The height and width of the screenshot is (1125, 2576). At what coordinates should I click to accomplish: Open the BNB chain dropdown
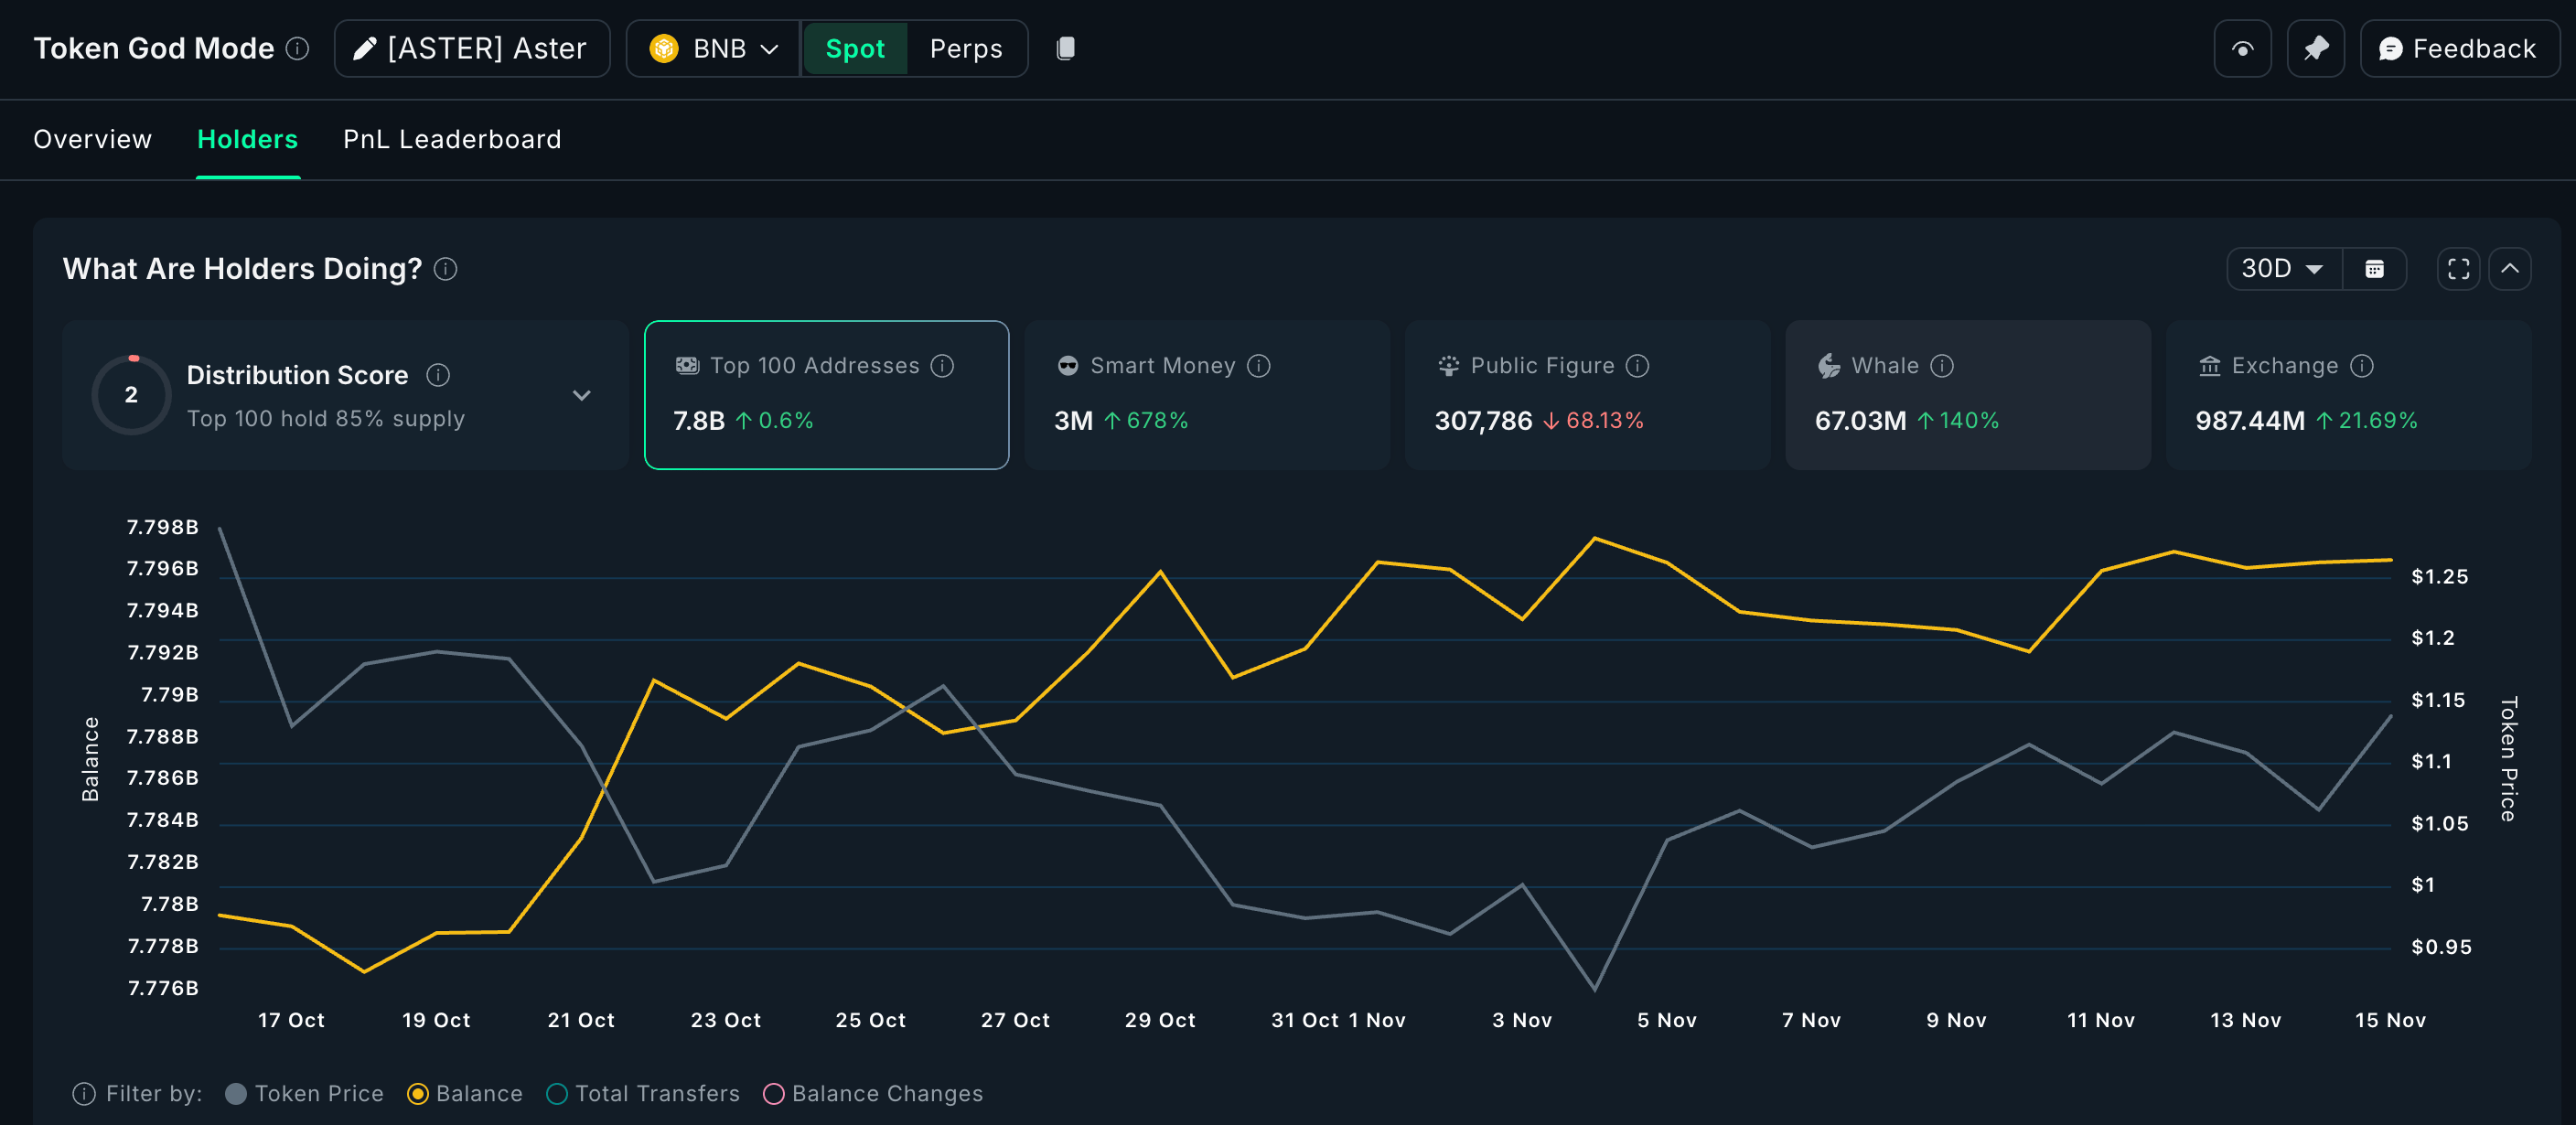tap(713, 48)
